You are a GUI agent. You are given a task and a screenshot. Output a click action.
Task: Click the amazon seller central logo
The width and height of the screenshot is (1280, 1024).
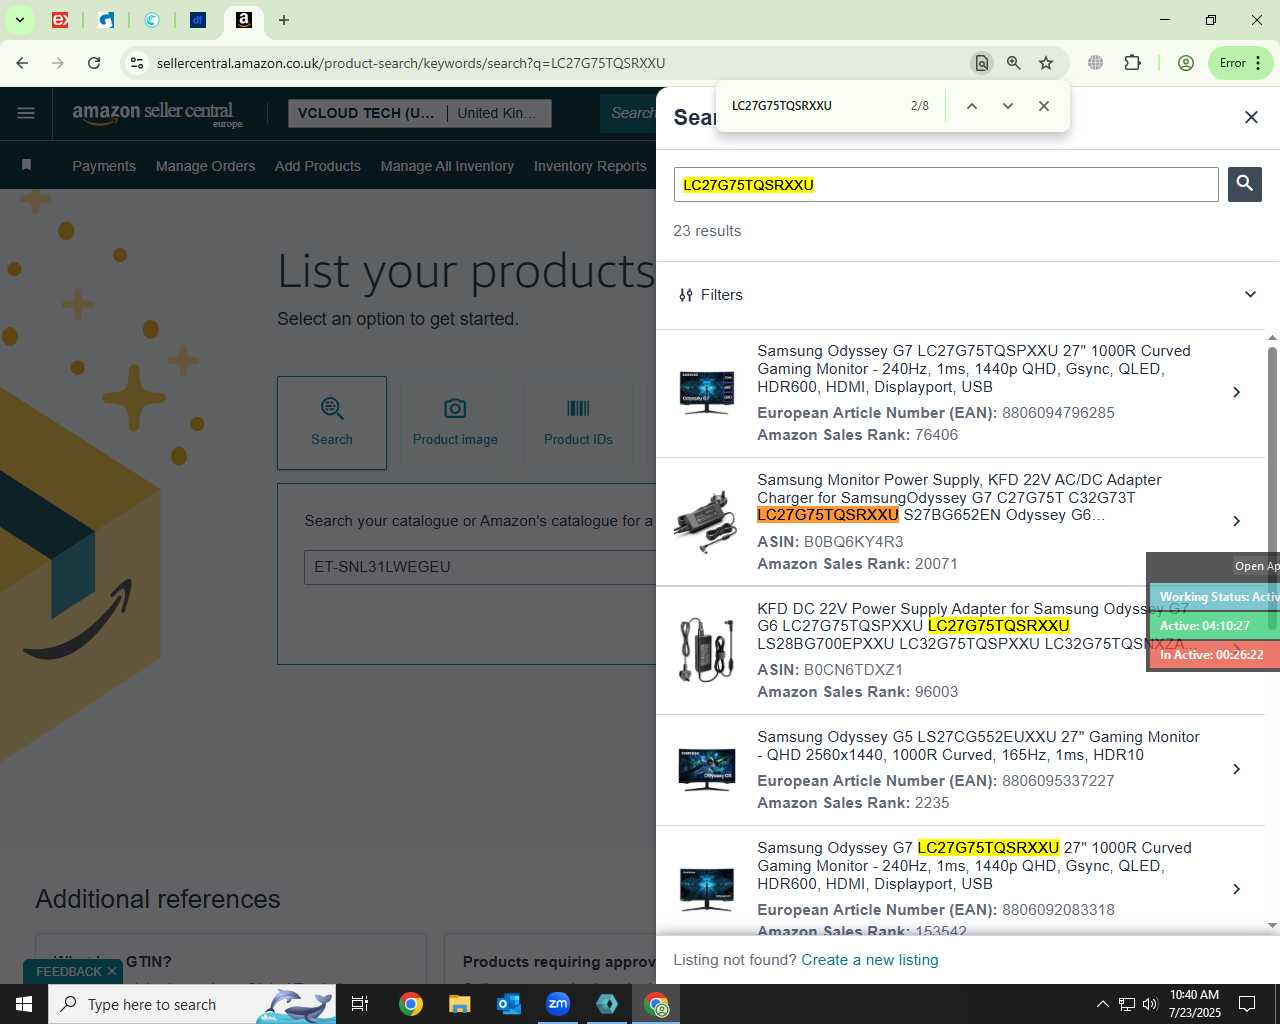pos(157,114)
